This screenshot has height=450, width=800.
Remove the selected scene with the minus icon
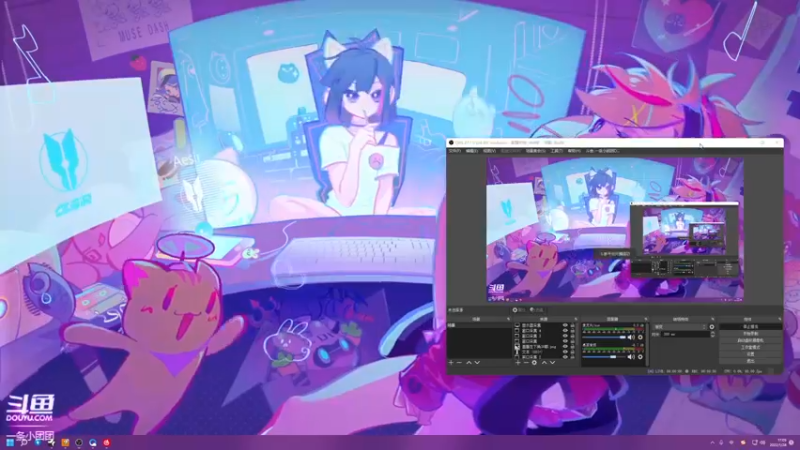(459, 363)
